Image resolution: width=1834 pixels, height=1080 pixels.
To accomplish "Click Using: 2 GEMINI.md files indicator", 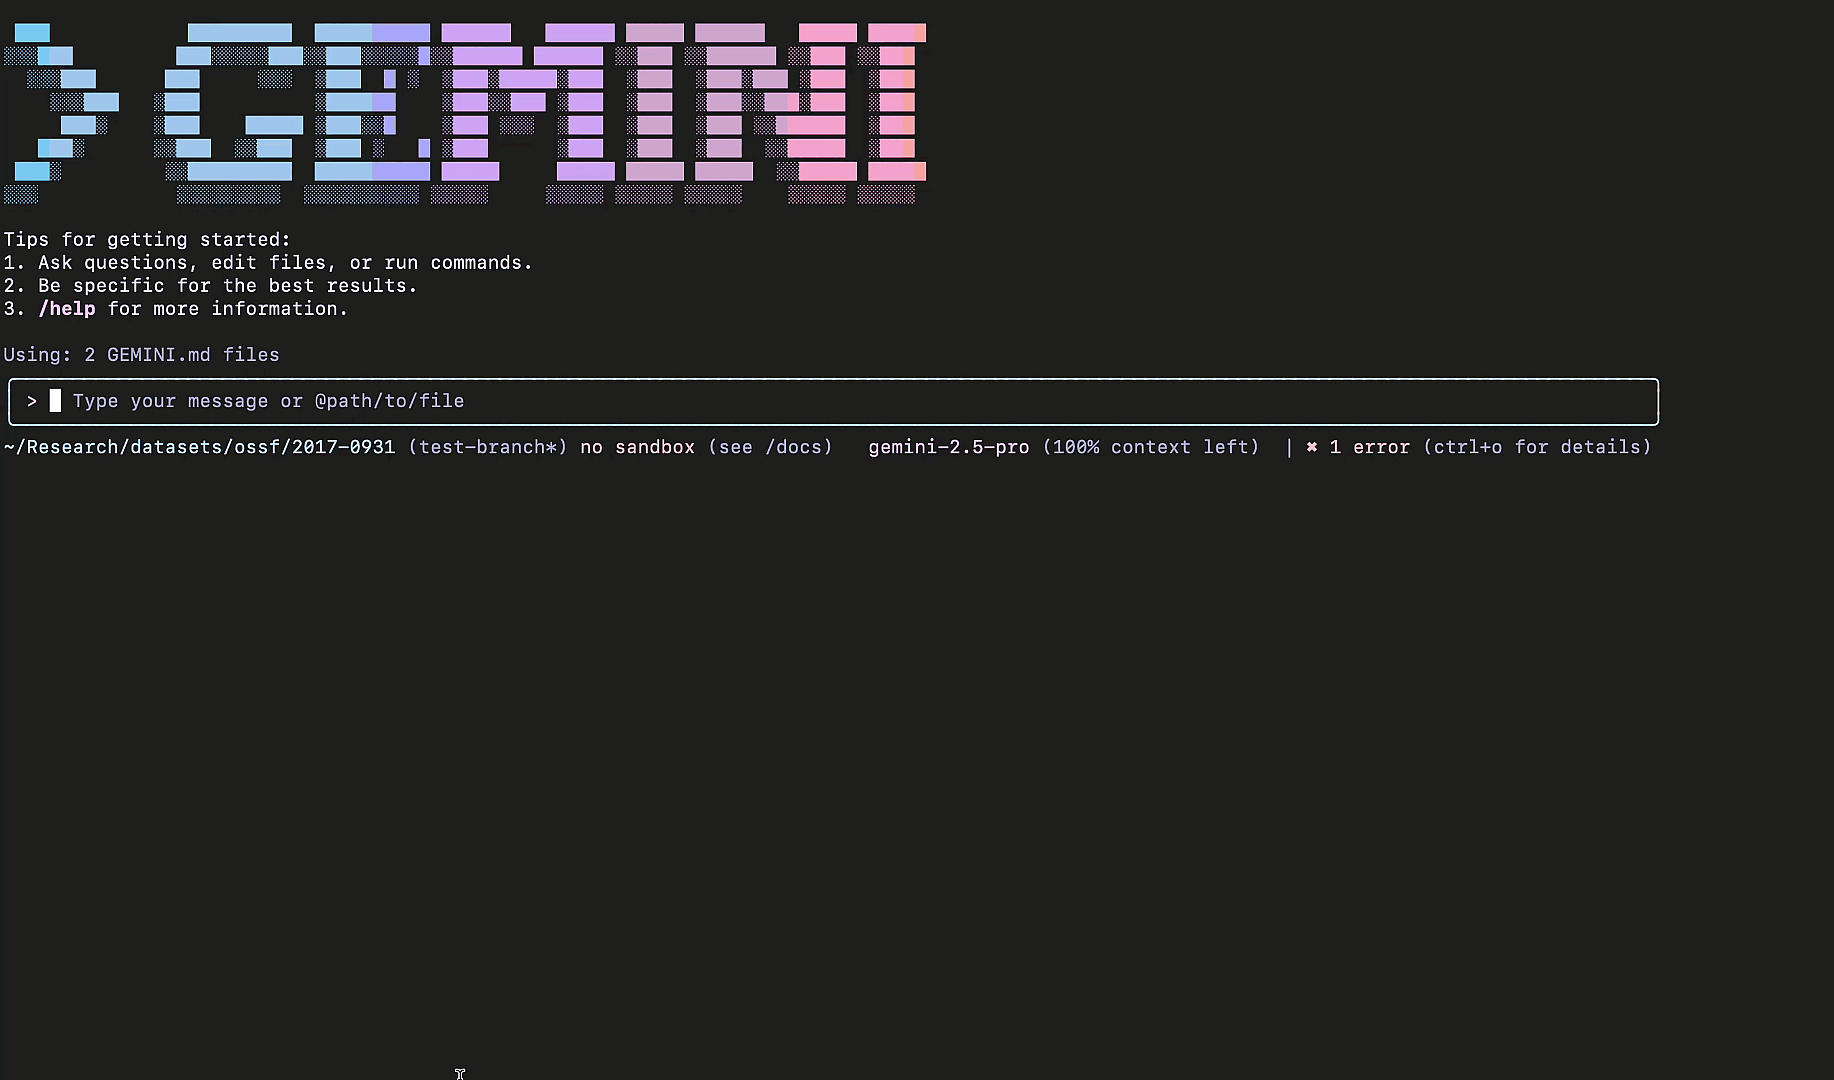I will click(141, 354).
